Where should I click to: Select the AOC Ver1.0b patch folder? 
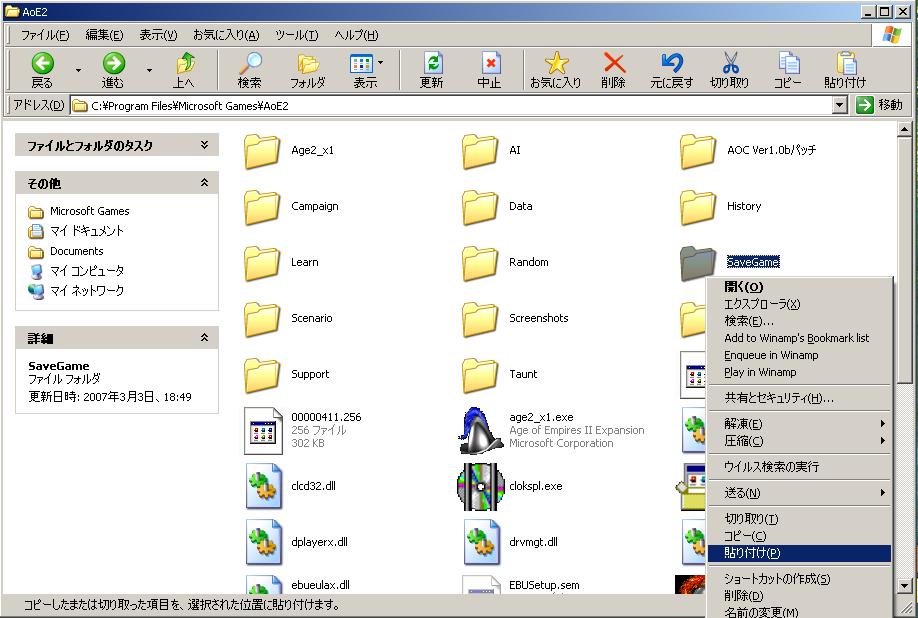coord(697,151)
